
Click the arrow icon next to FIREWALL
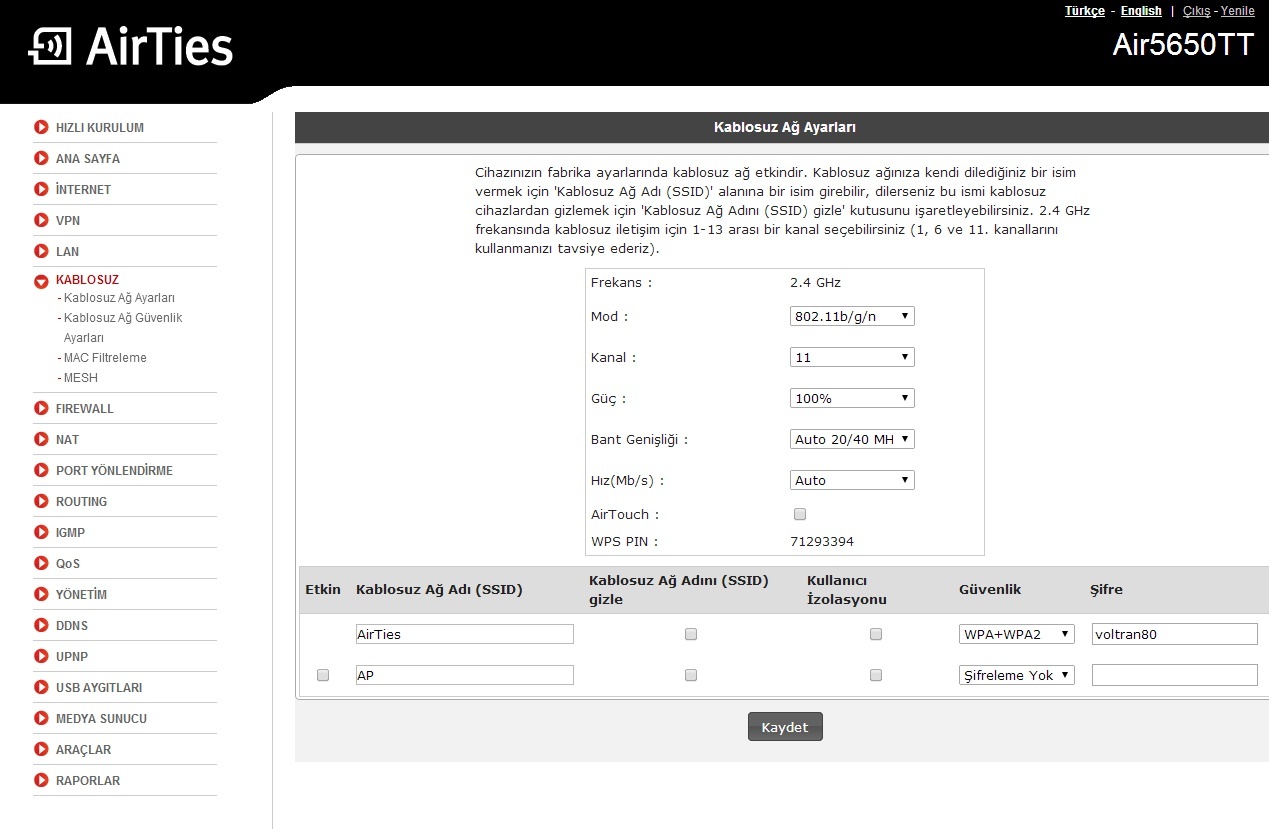coord(41,408)
